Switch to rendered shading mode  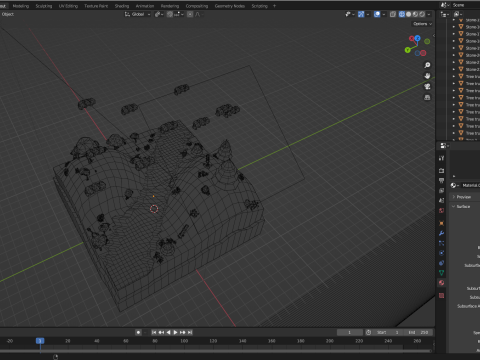(x=422, y=14)
